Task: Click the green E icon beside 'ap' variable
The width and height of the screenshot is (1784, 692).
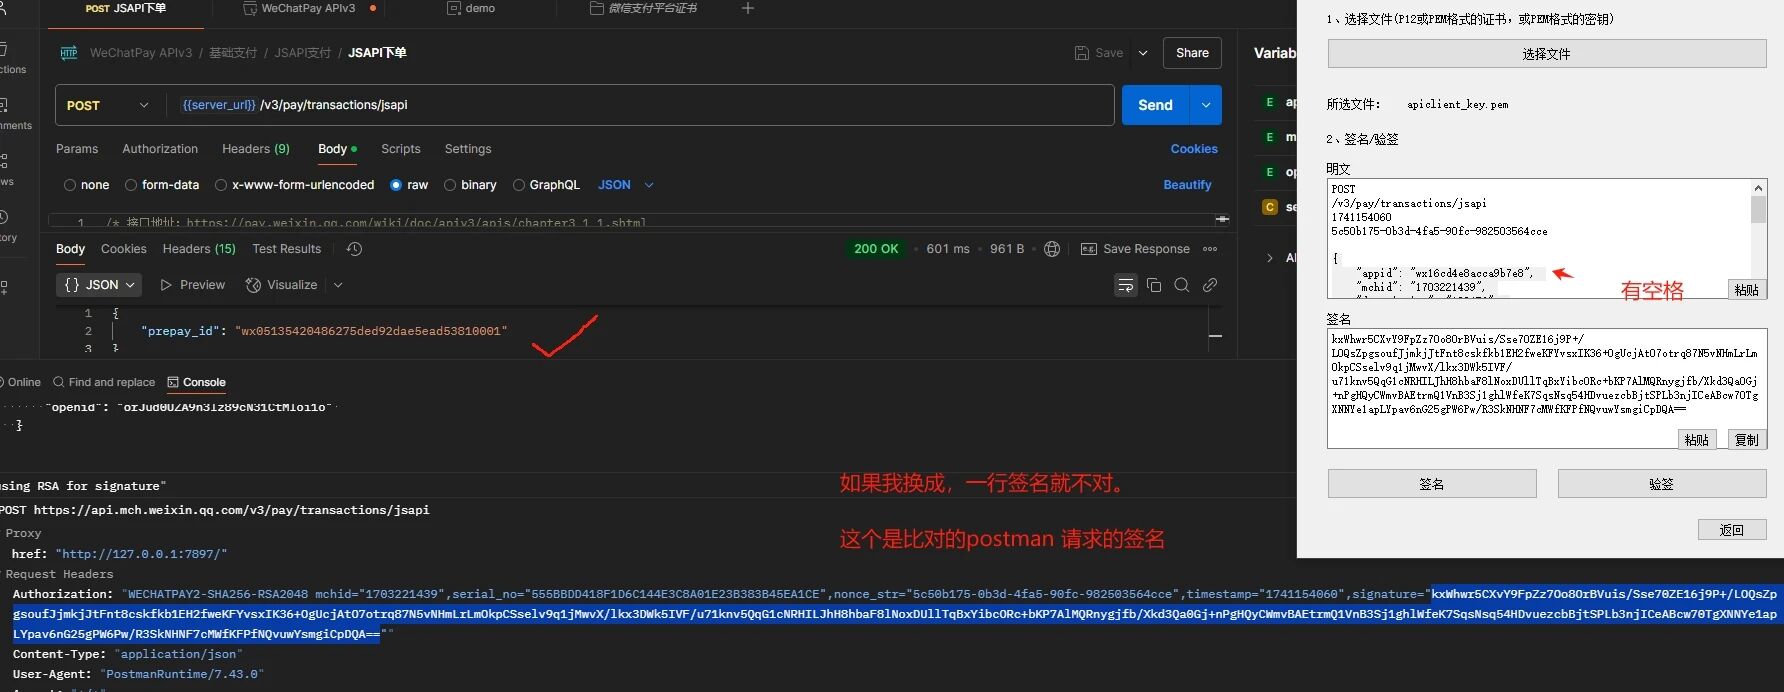Action: pos(1270,102)
